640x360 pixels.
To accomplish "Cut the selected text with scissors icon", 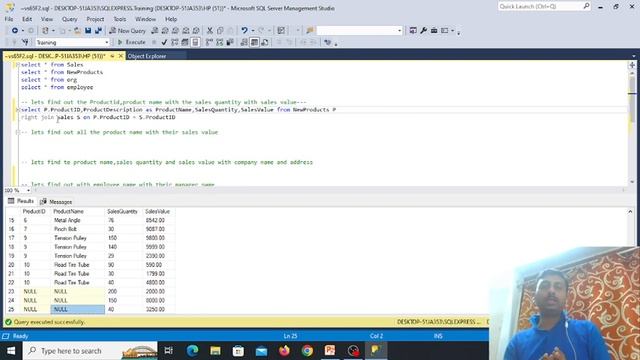I will click(210, 31).
